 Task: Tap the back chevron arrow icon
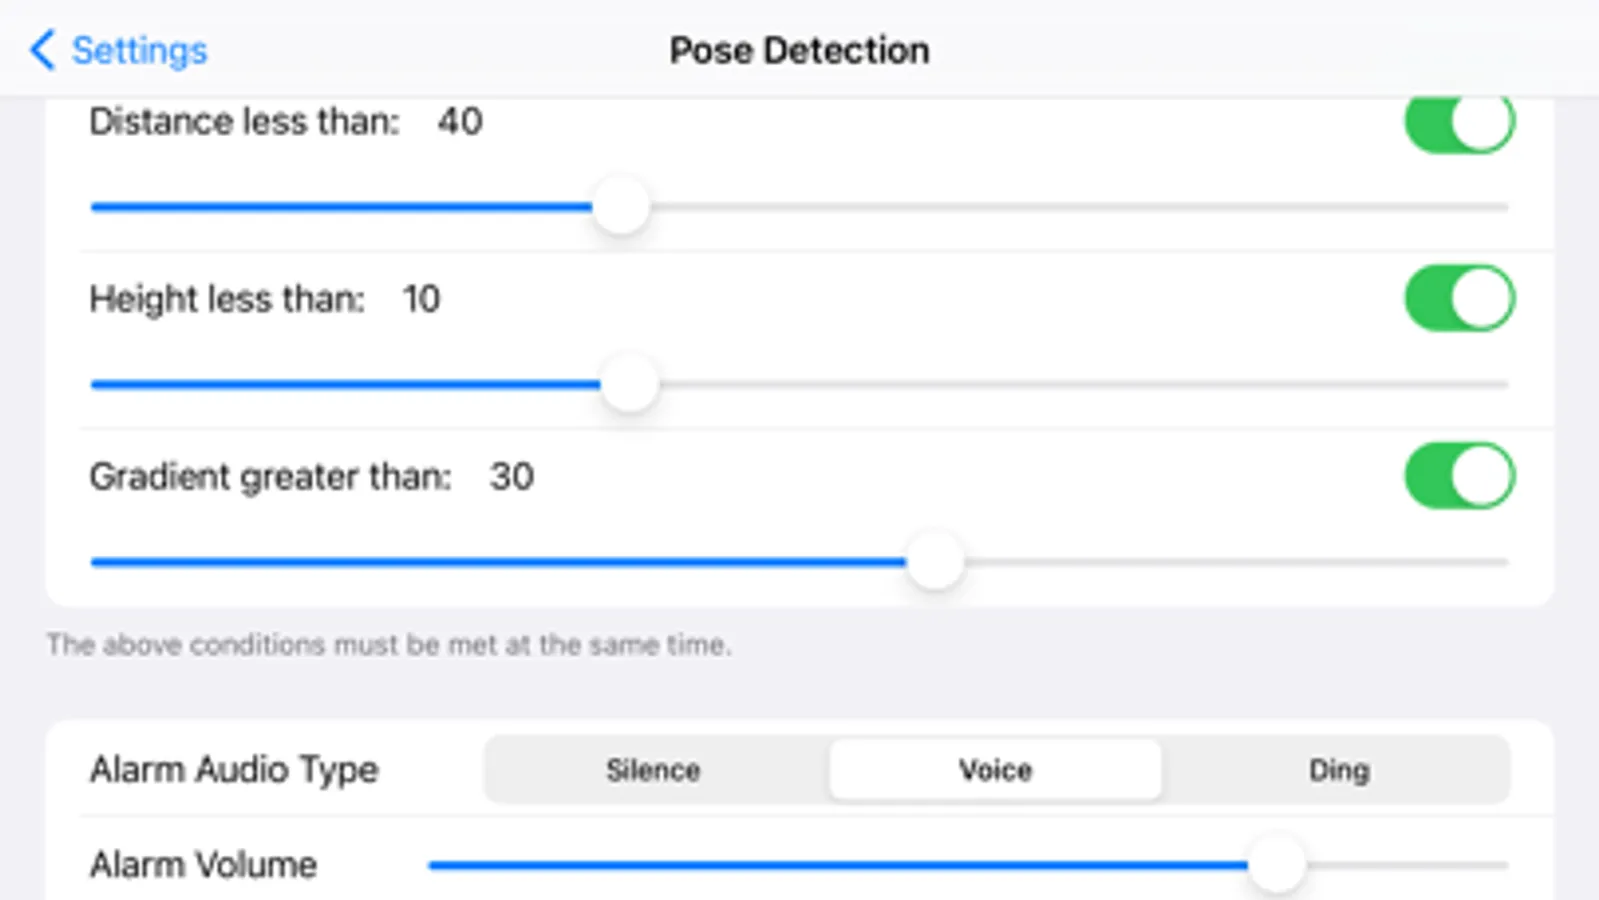click(x=42, y=50)
